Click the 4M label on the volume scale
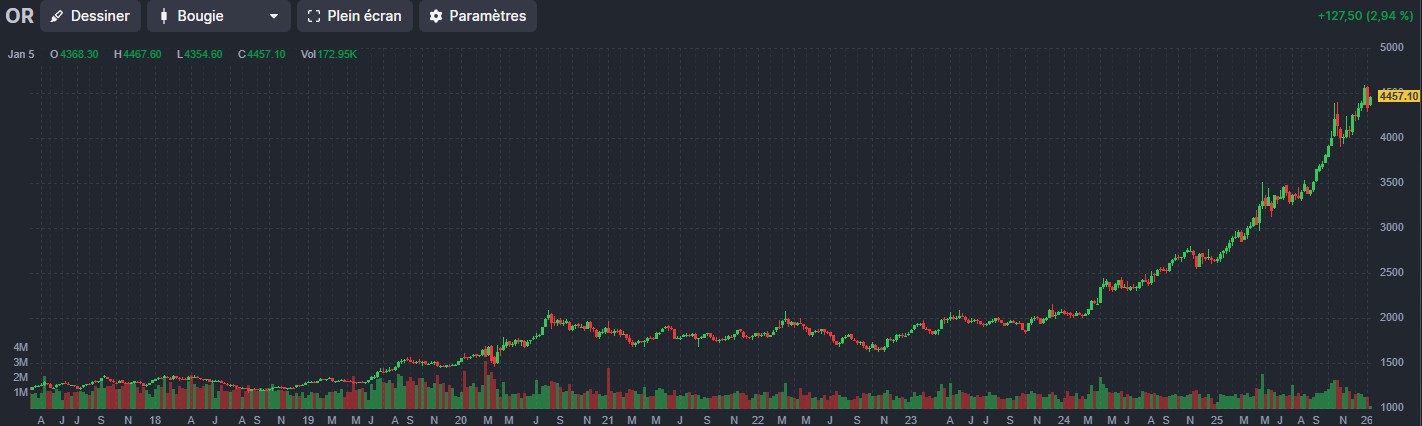Image resolution: width=1422 pixels, height=426 pixels. pyautogui.click(x=20, y=346)
